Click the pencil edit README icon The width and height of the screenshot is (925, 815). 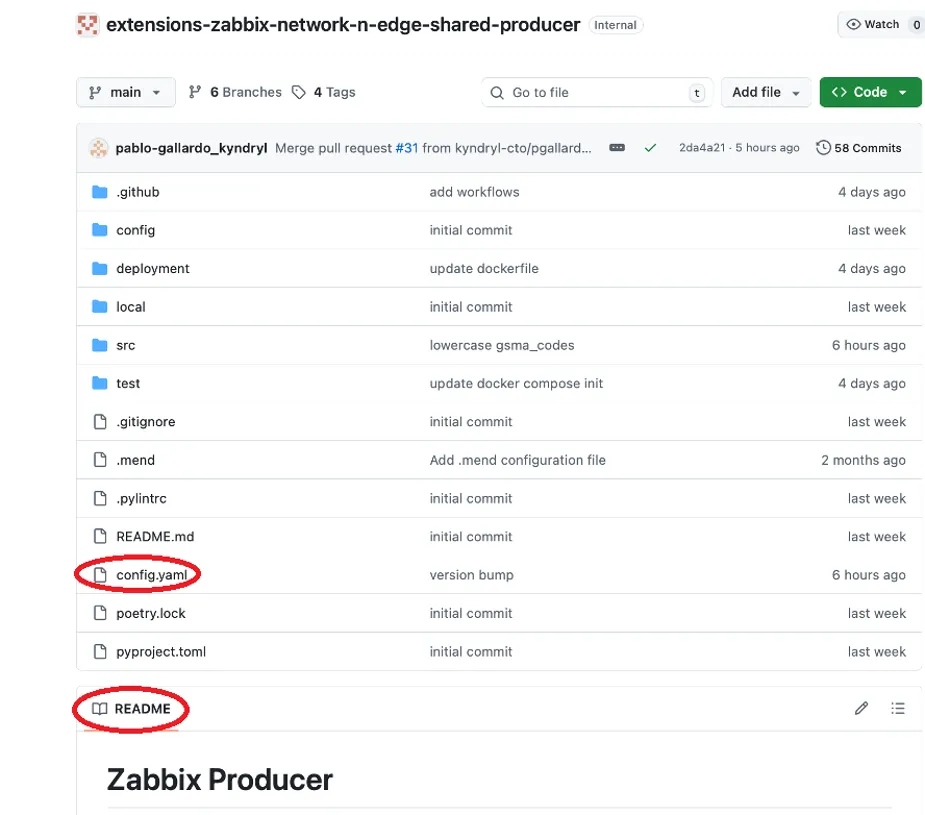click(x=861, y=708)
